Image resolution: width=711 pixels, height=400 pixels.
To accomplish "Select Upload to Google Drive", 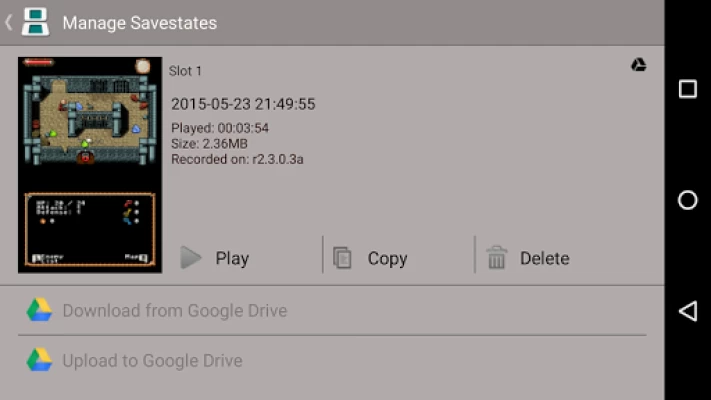I will click(x=332, y=361).
